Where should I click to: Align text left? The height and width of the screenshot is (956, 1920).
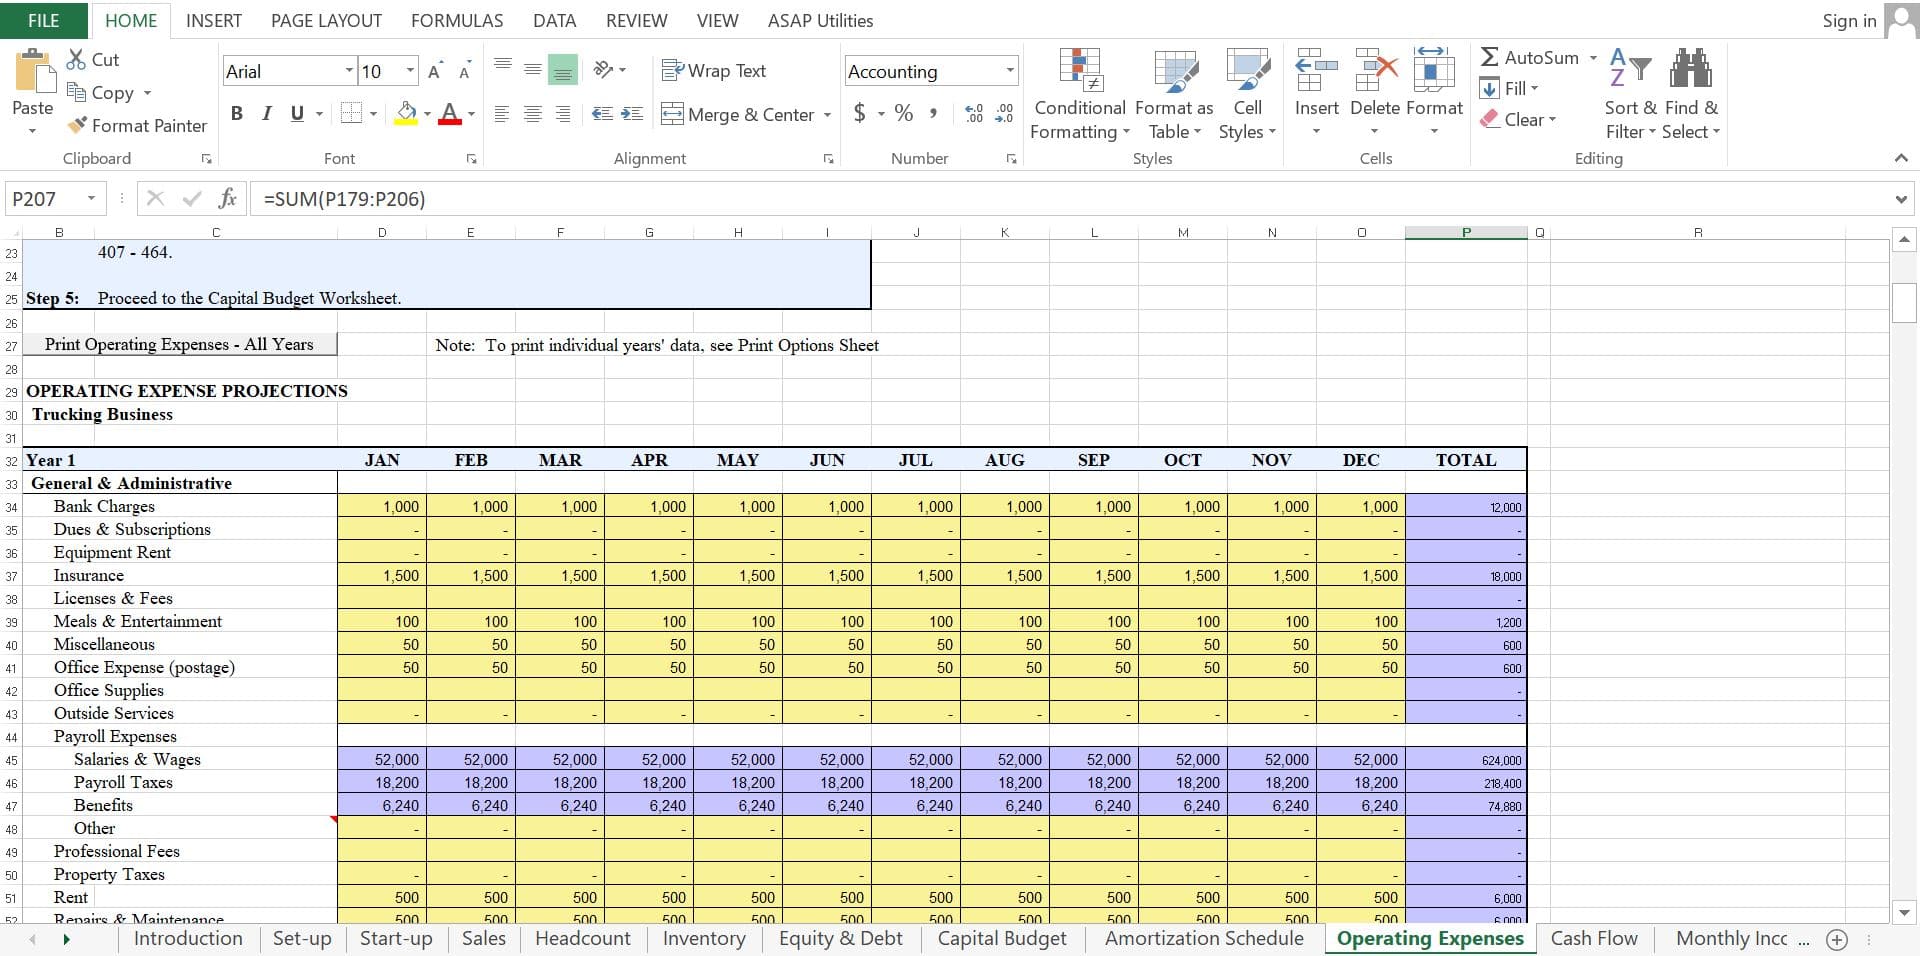click(503, 114)
